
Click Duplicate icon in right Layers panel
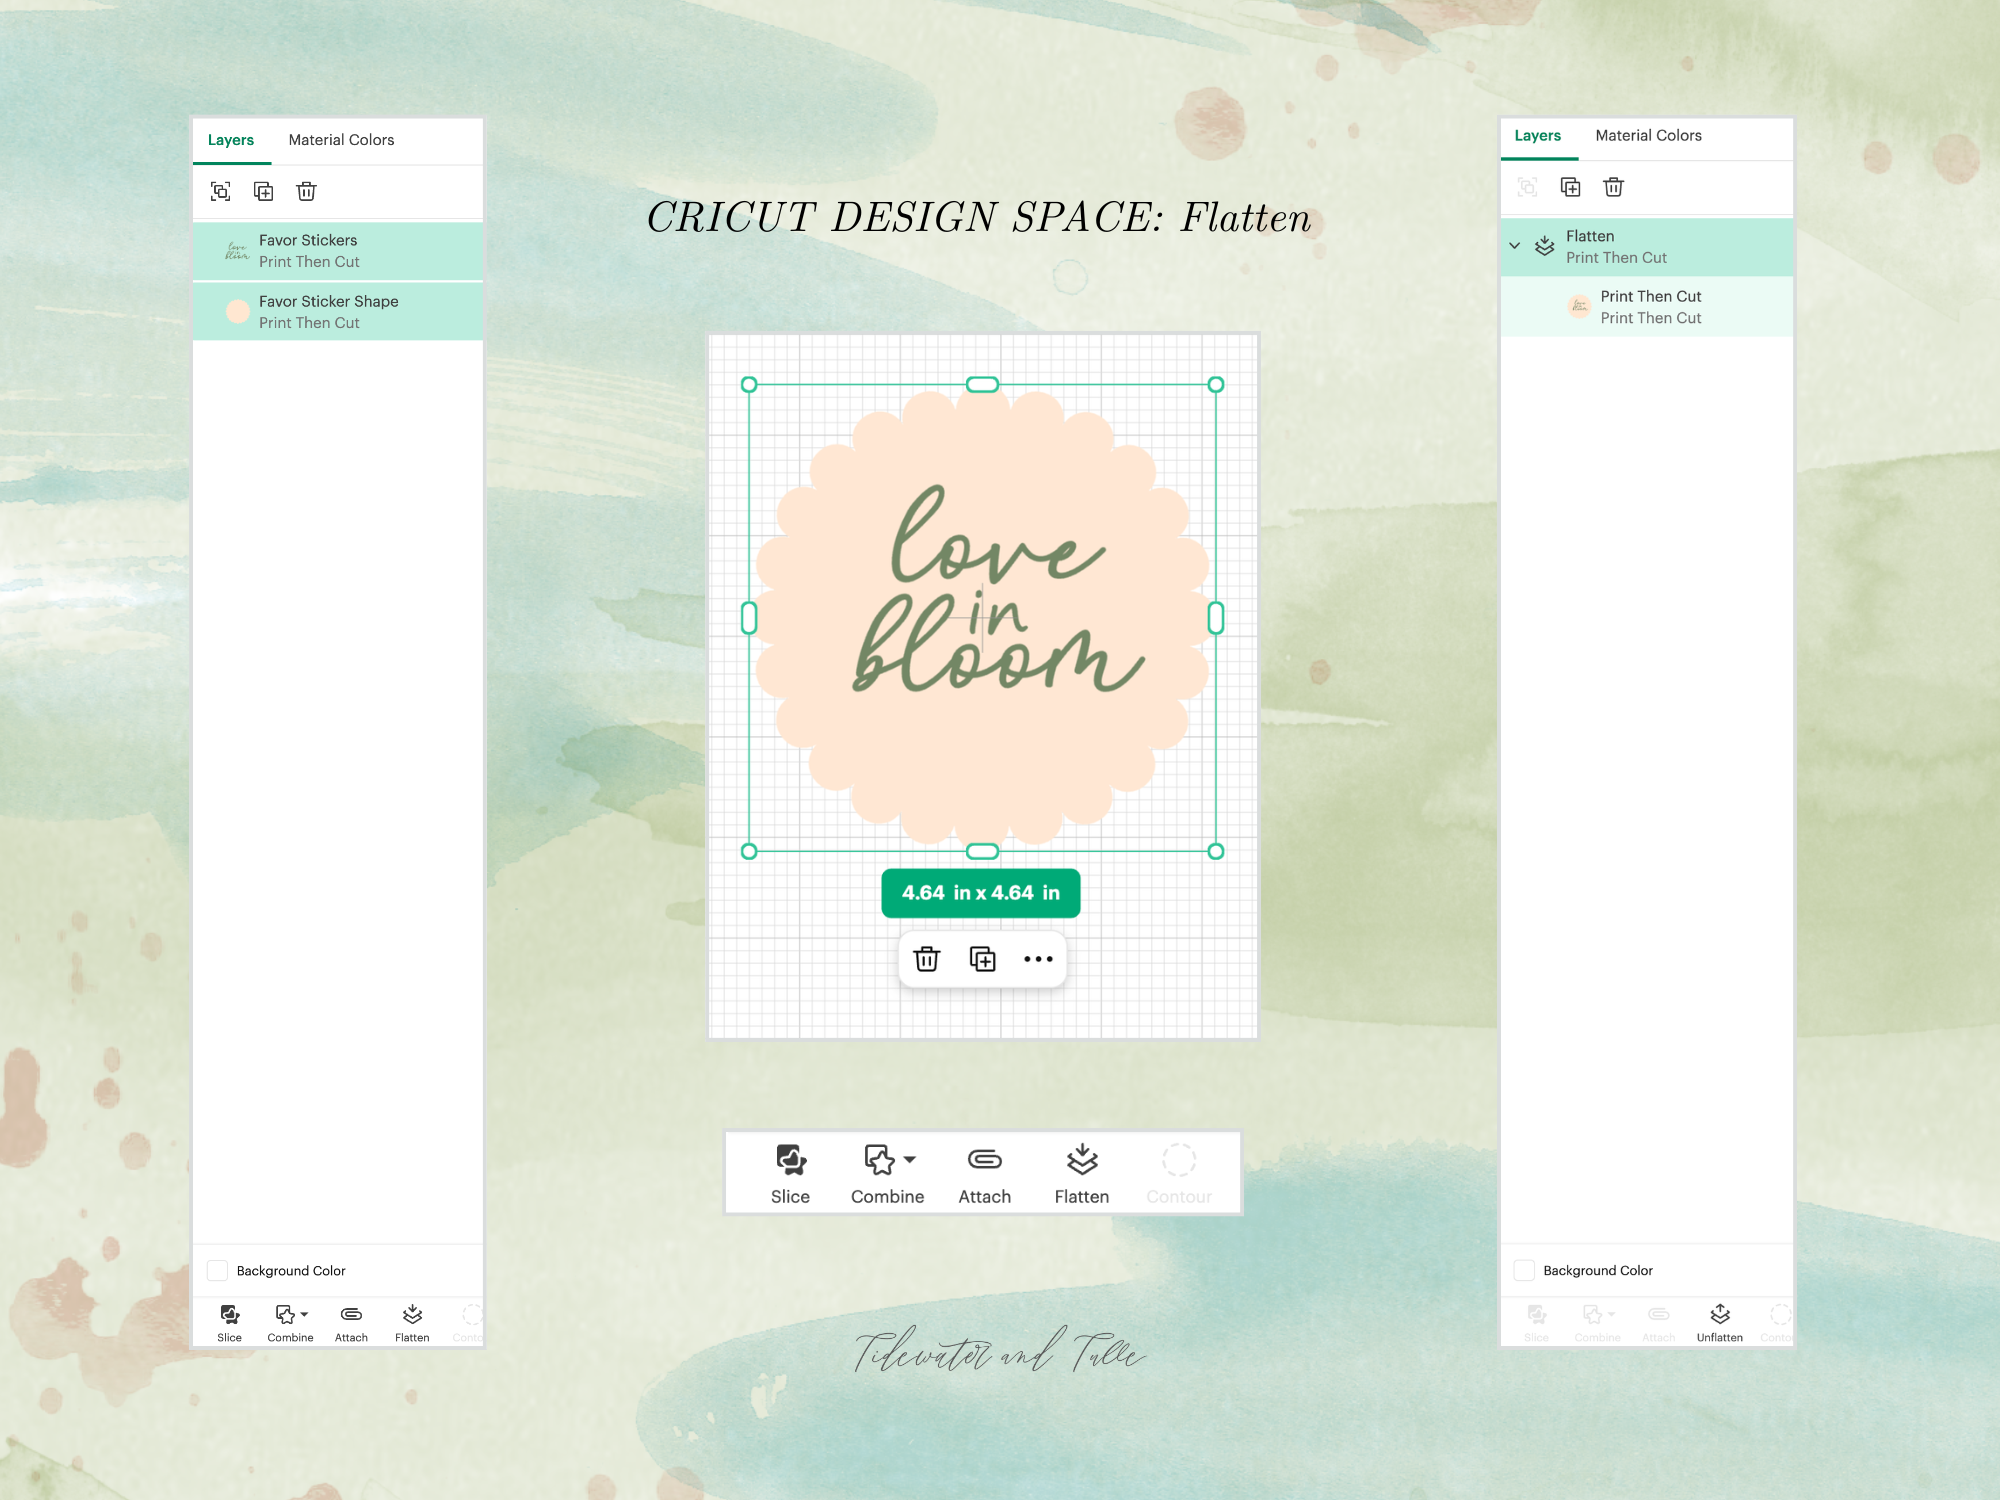pos(1570,187)
